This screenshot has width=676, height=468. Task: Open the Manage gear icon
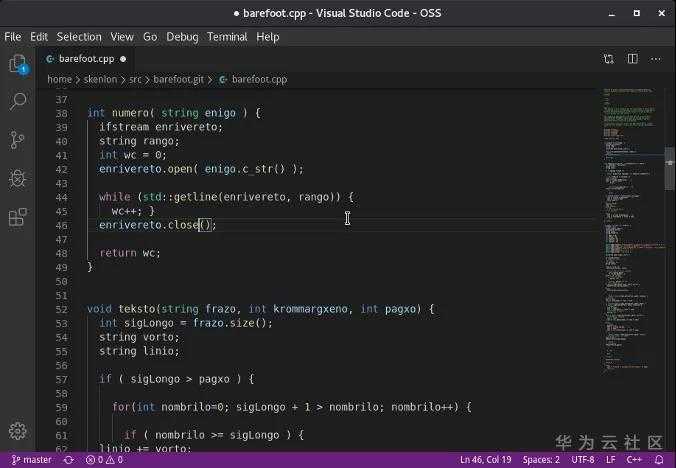(18, 431)
